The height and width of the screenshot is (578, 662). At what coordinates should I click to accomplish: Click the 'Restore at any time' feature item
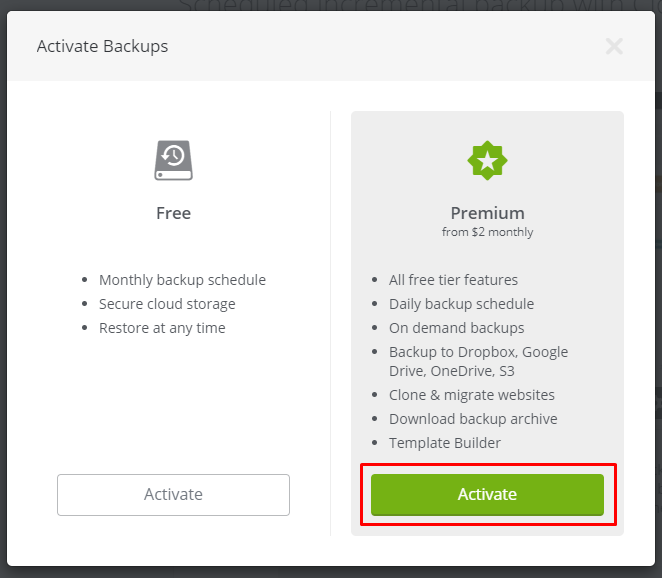click(x=162, y=328)
